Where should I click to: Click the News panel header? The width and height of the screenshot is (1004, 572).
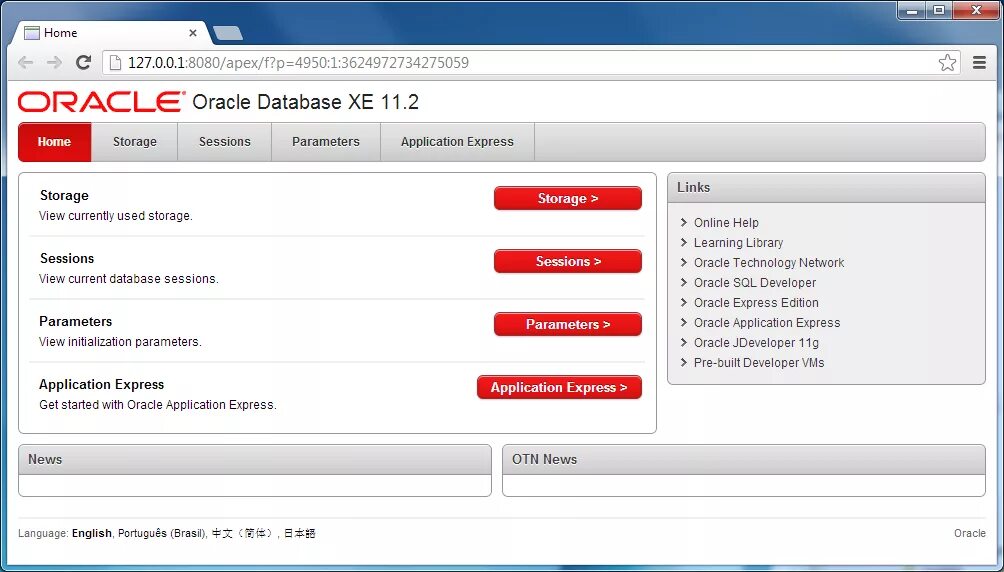click(255, 459)
